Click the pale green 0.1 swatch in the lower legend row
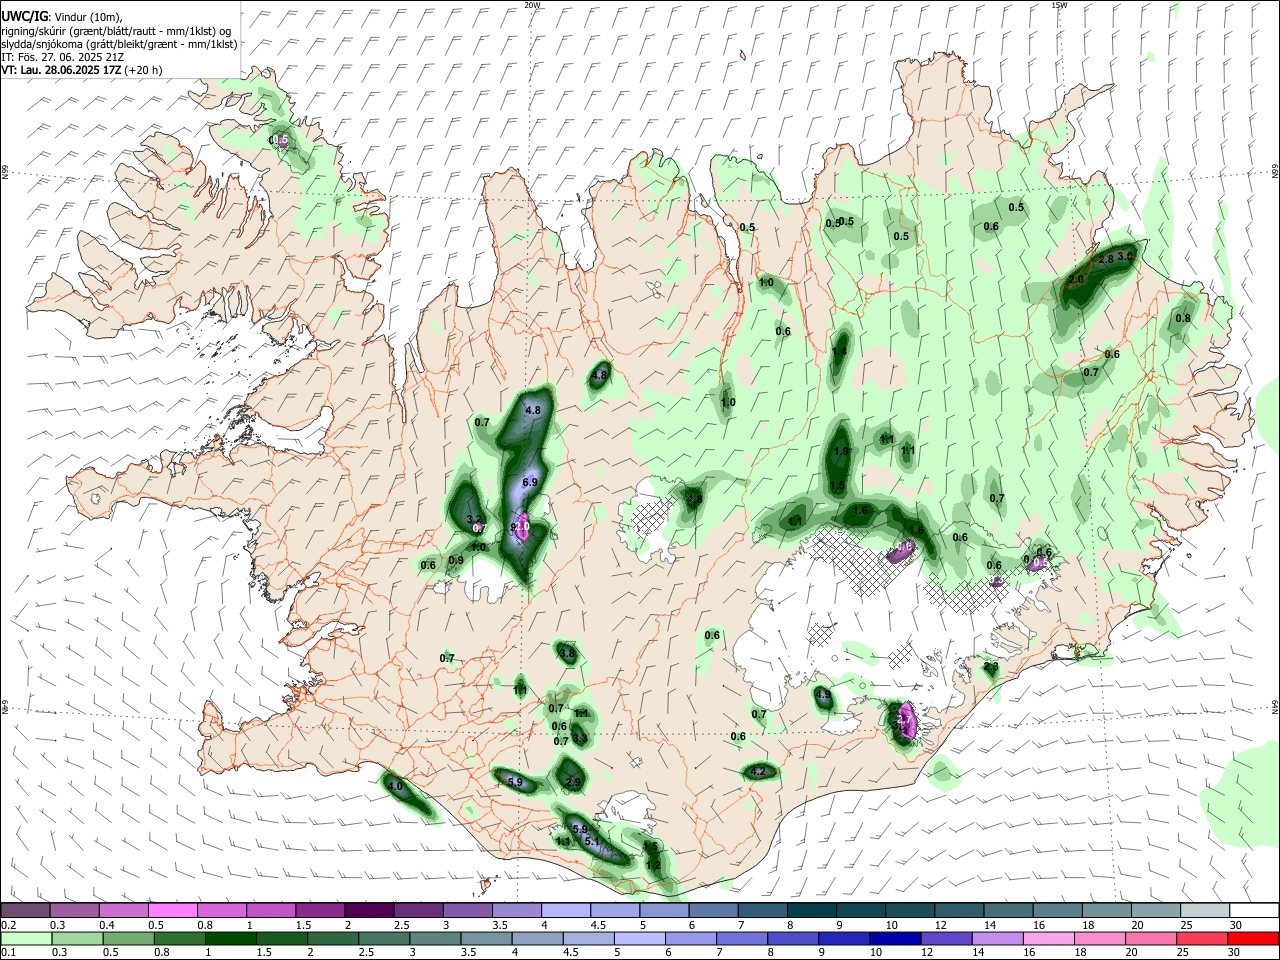1280x960 pixels. 25,938
